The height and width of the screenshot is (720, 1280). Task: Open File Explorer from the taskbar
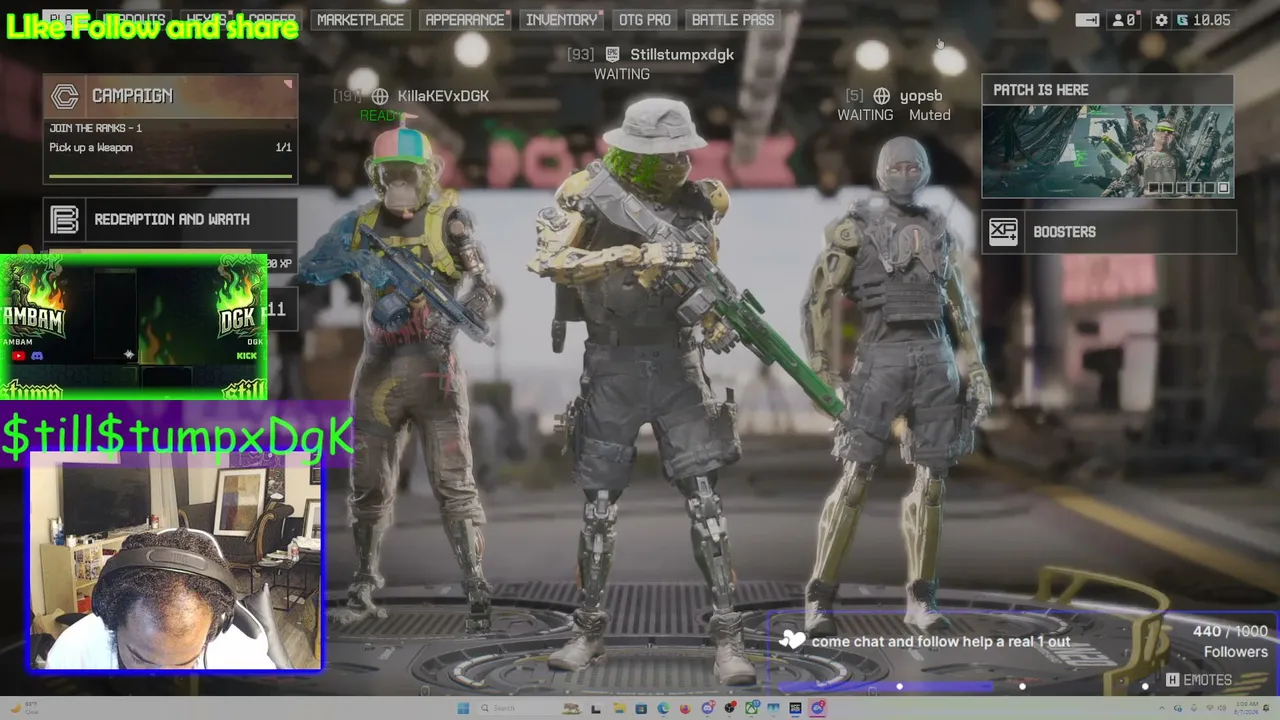click(x=619, y=709)
